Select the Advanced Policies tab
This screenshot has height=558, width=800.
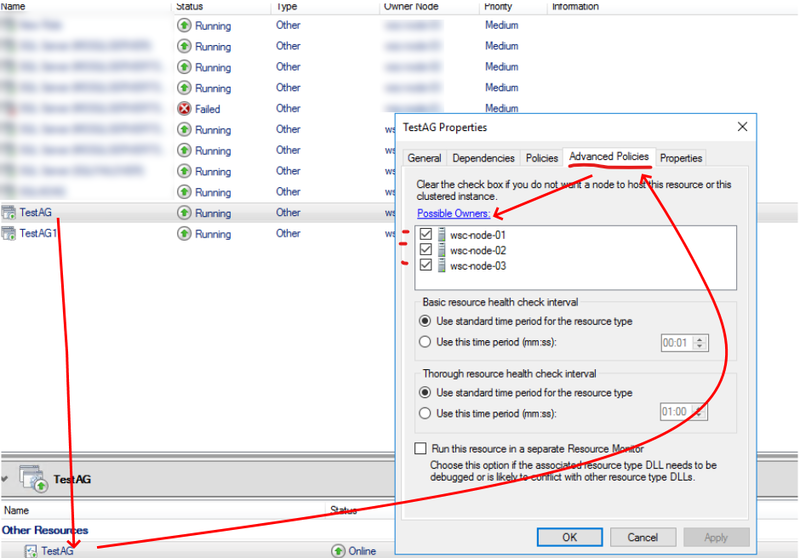(609, 157)
